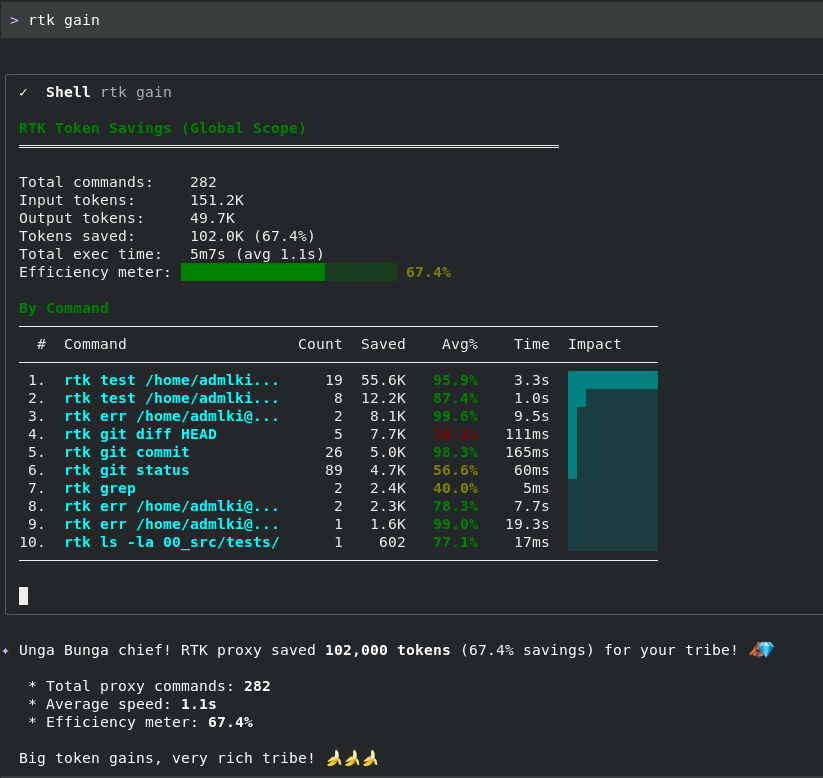This screenshot has width=823, height=778.
Task: Click the 56.6% average value
Action: click(x=456, y=470)
